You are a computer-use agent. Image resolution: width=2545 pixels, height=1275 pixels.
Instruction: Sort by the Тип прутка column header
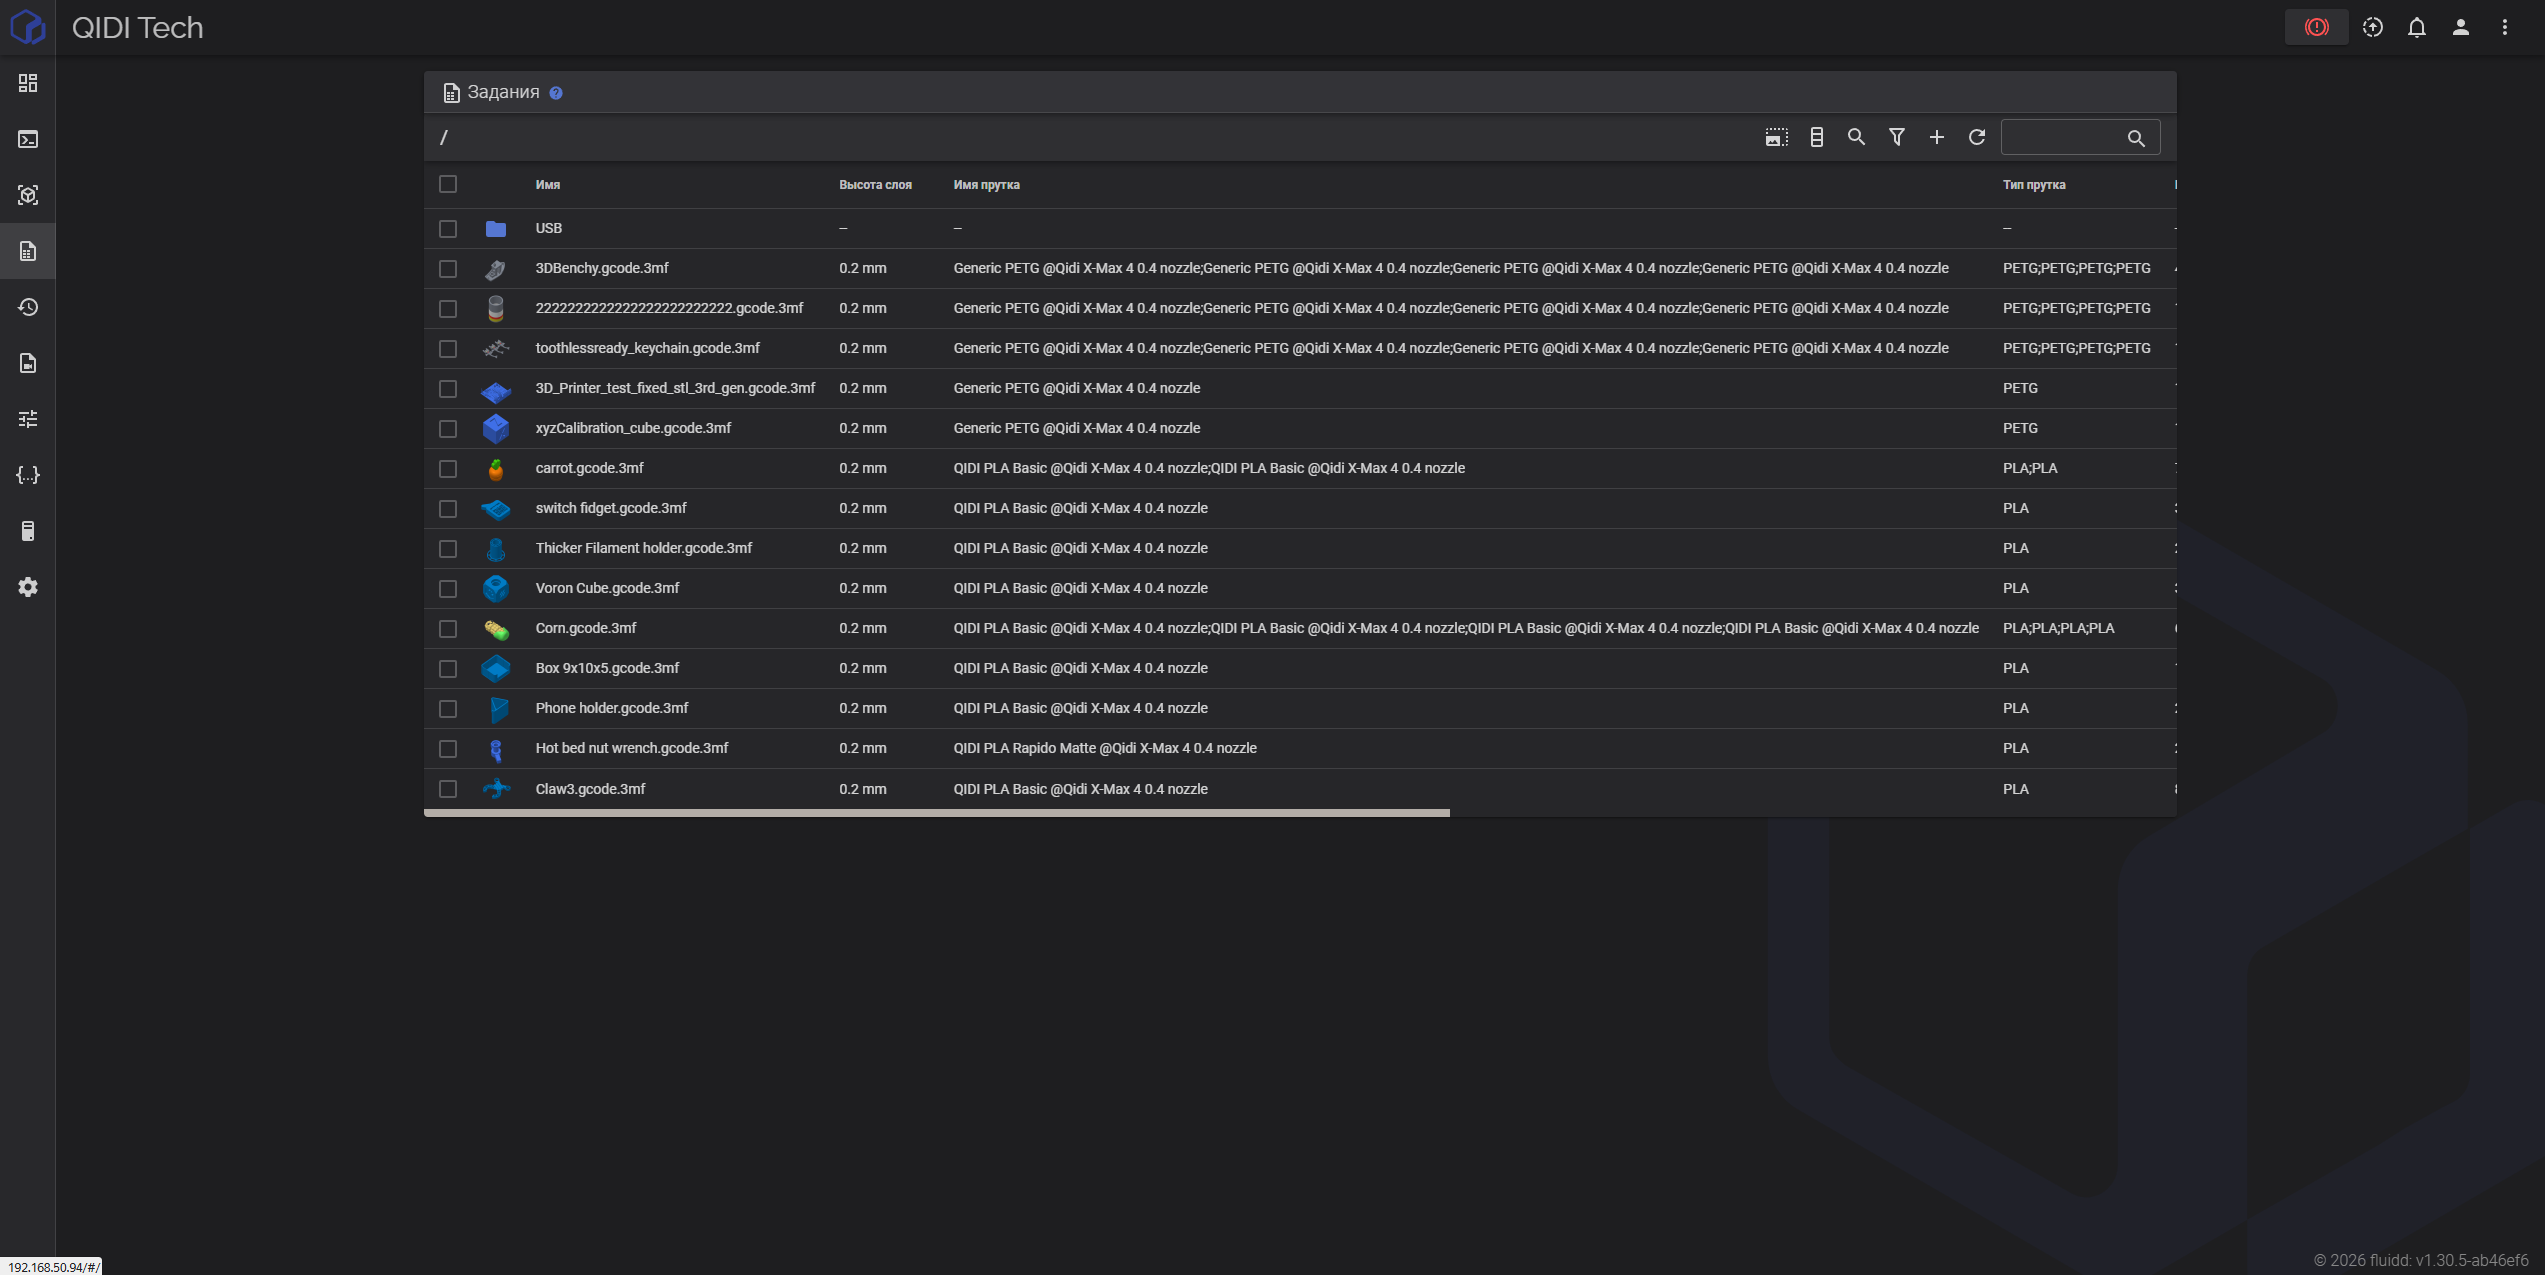coord(2033,185)
